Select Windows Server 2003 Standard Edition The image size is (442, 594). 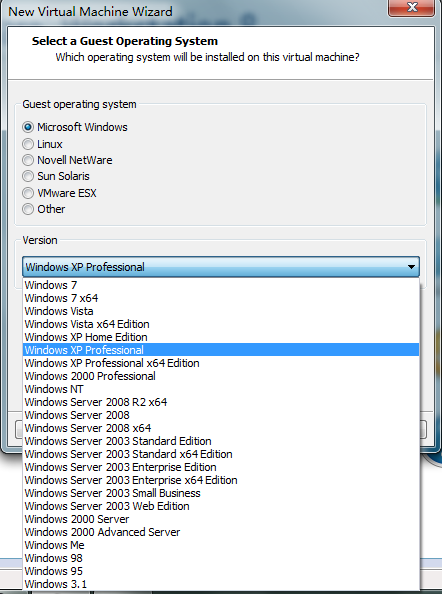(221, 441)
